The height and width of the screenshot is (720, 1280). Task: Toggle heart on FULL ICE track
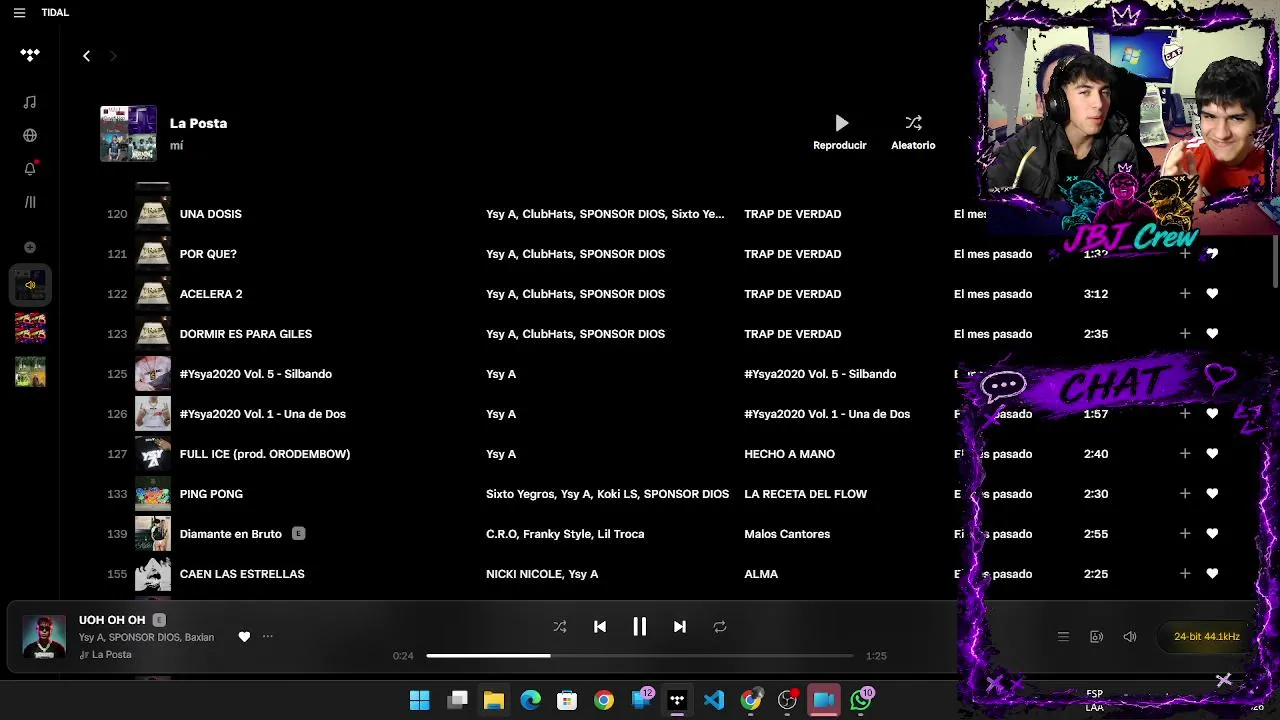pos(1212,454)
